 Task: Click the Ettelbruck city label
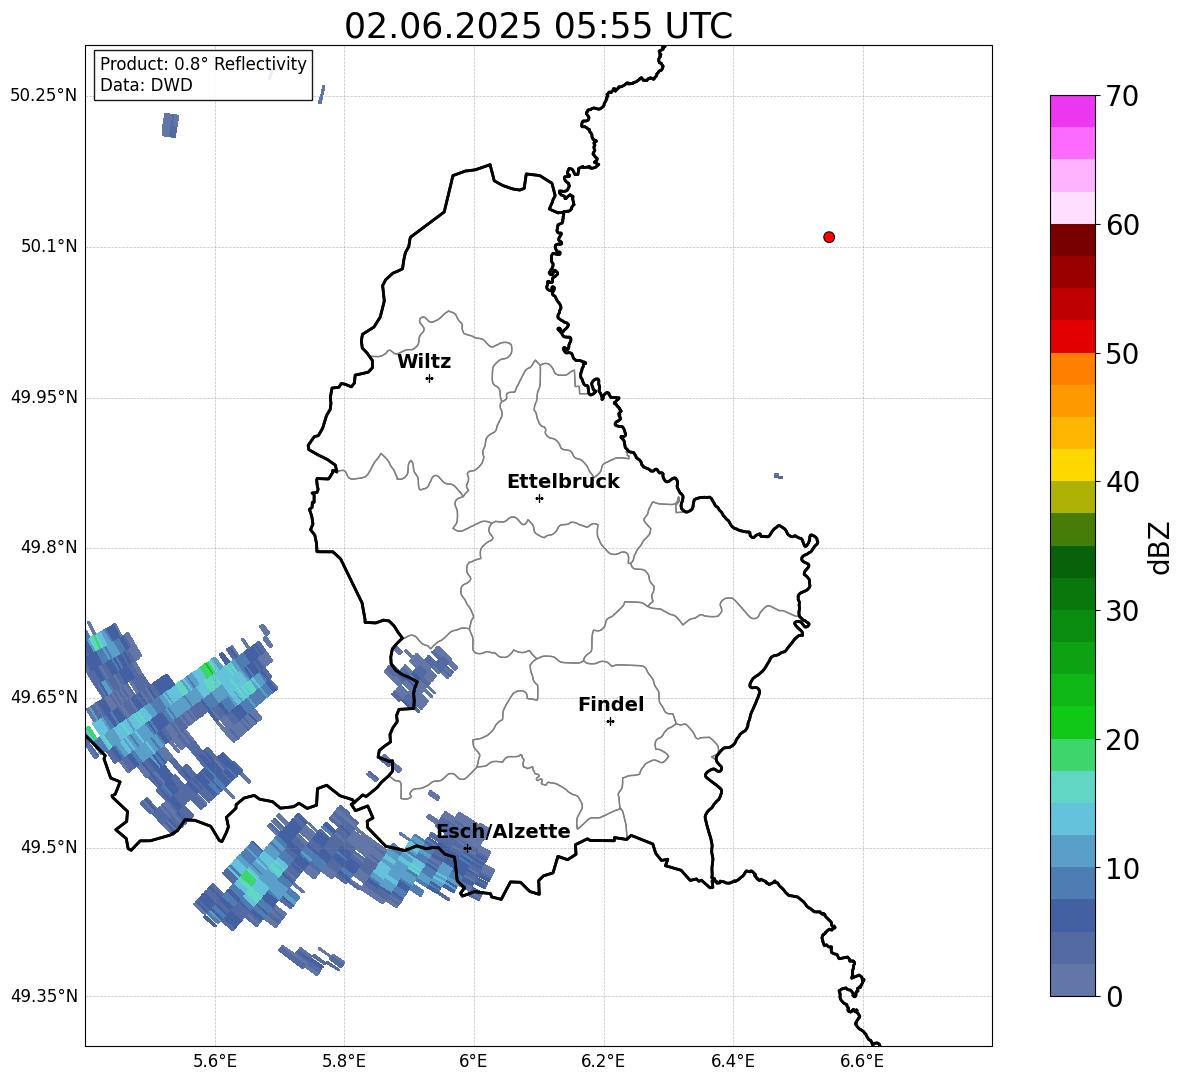pos(563,482)
